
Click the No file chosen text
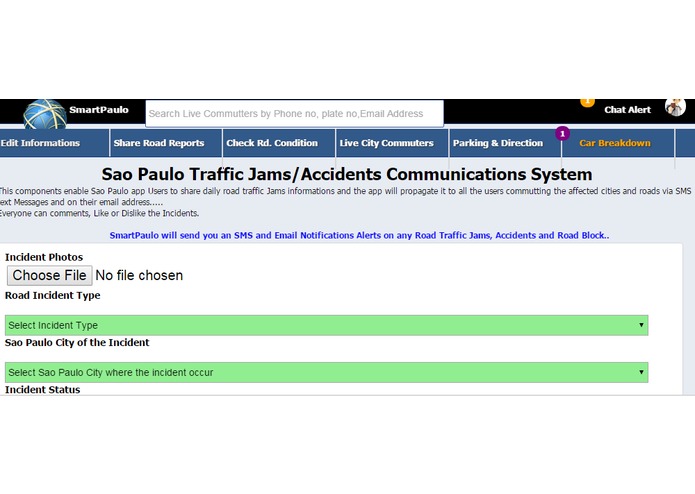(x=139, y=275)
